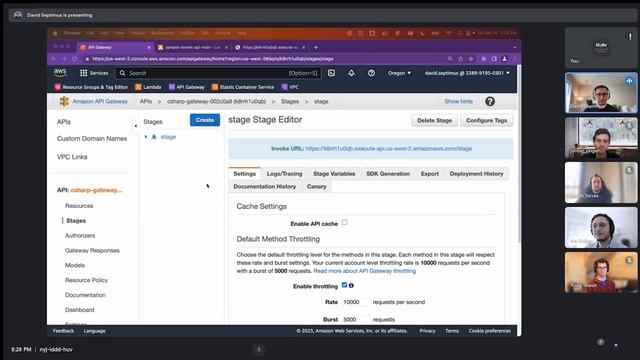Click the AWS logo home icon
This screenshot has width=640, height=360.
[x=60, y=72]
